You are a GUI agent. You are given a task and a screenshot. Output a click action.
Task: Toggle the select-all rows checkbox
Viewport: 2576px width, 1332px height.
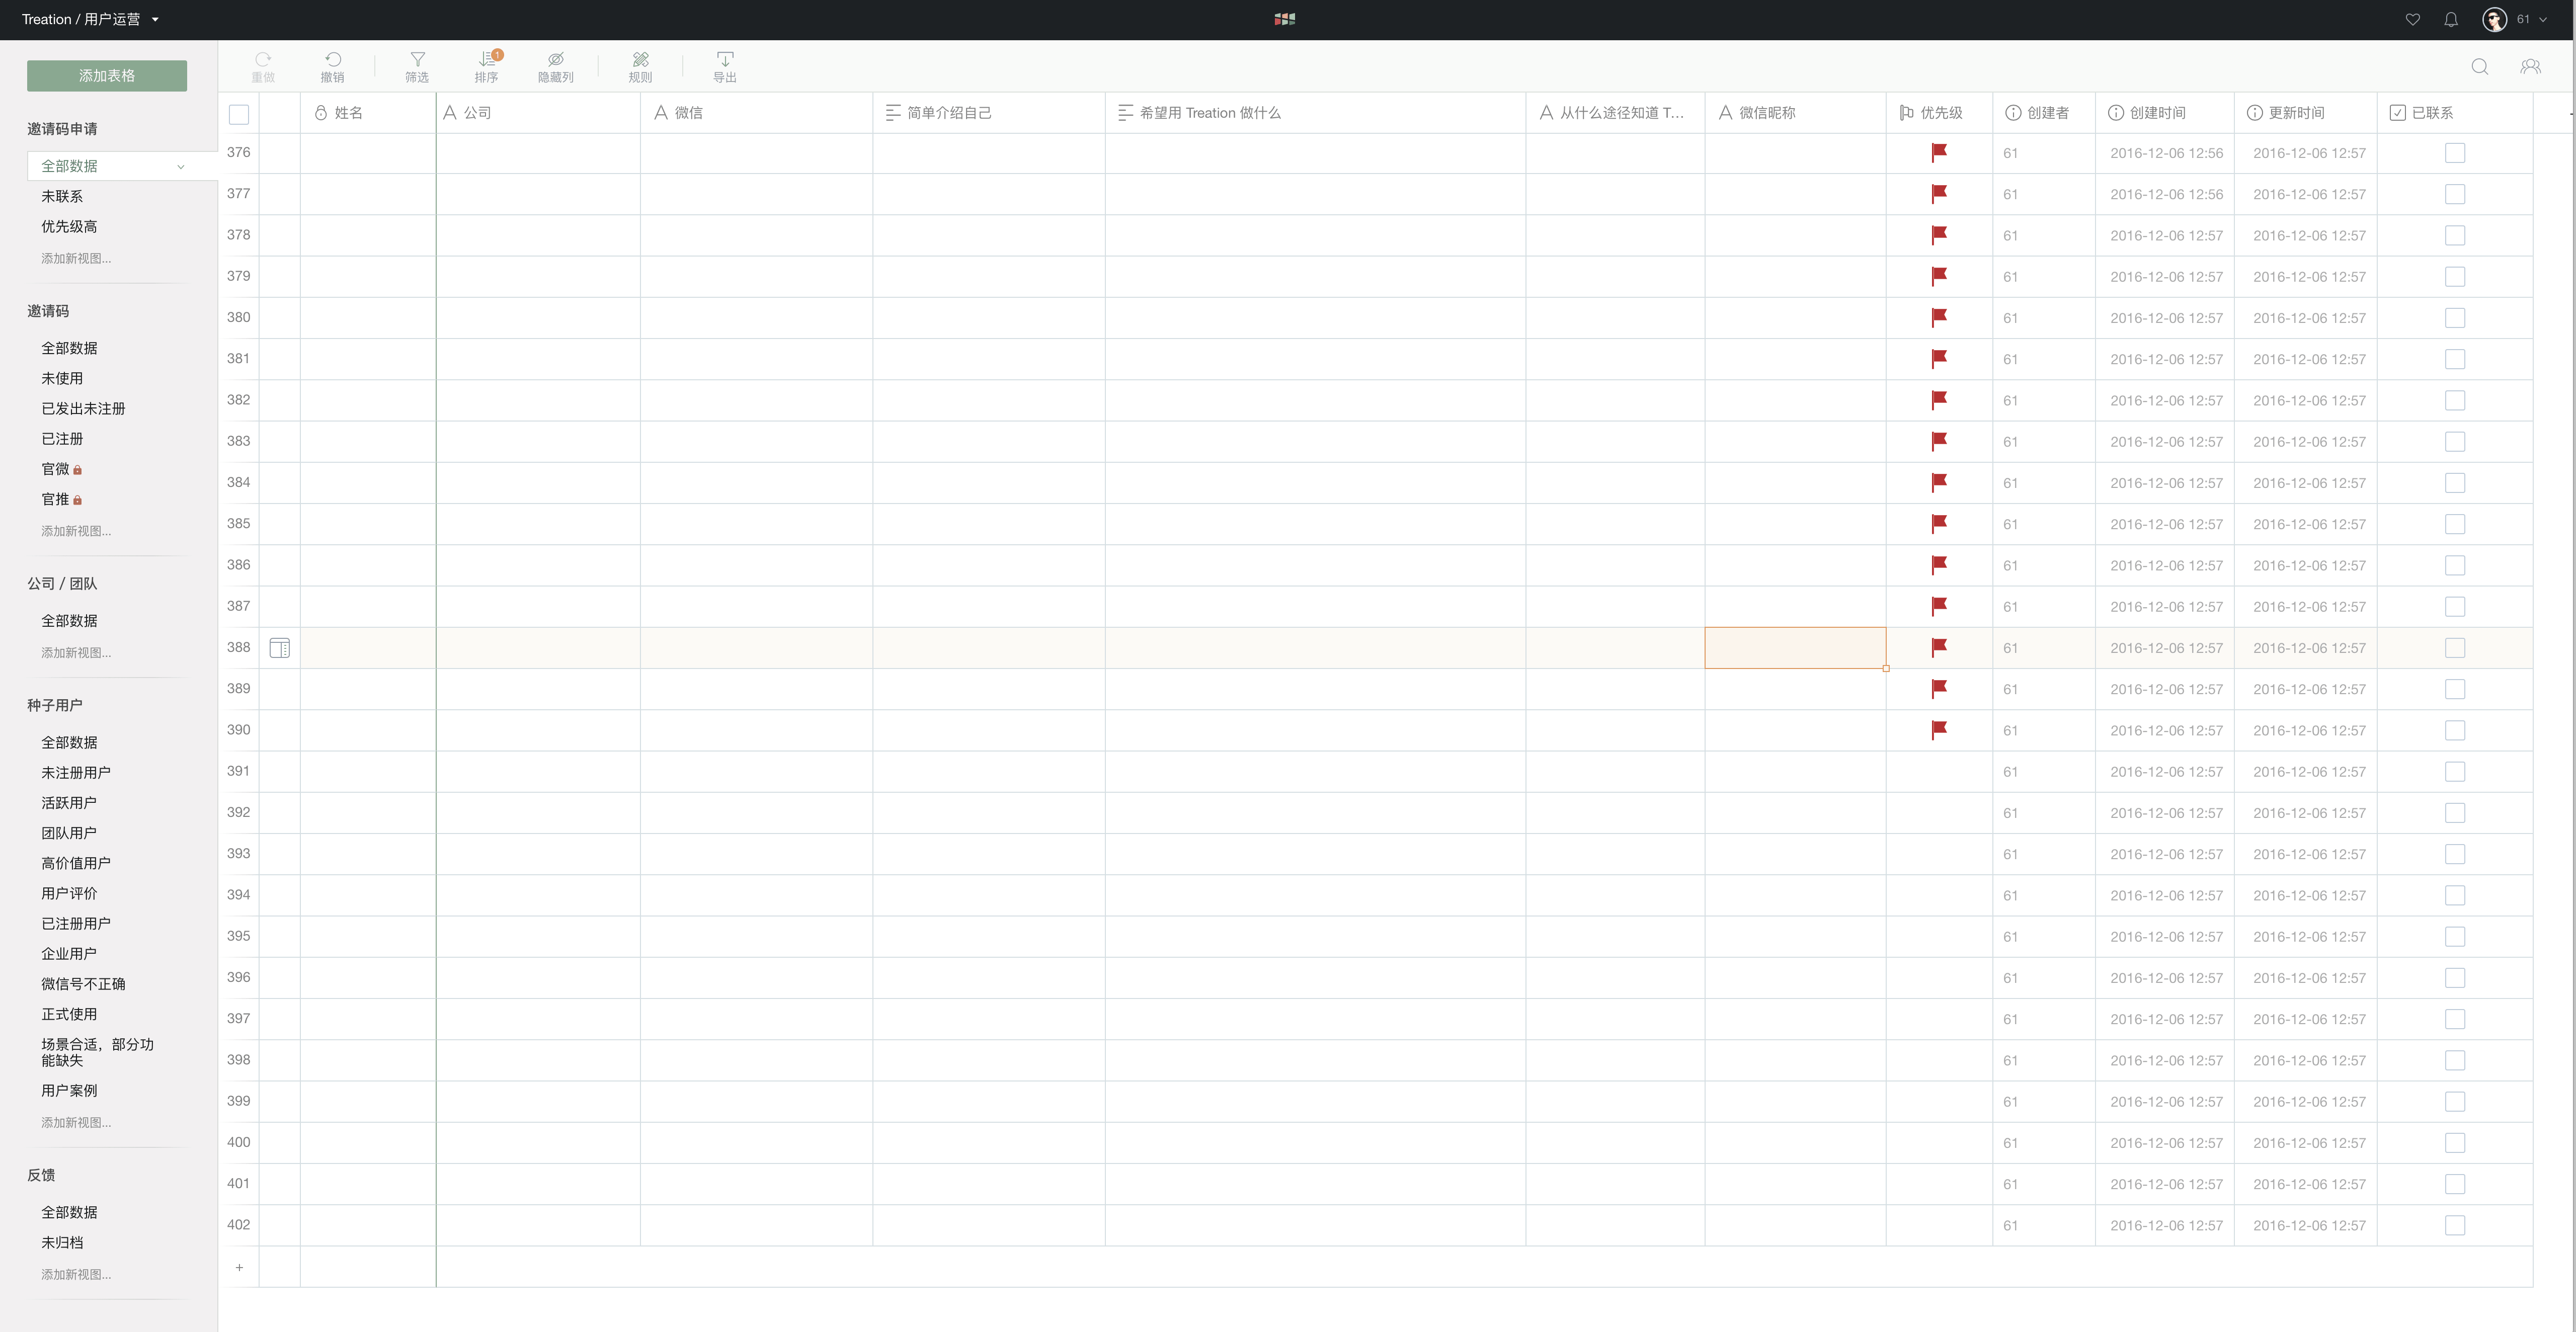point(239,114)
